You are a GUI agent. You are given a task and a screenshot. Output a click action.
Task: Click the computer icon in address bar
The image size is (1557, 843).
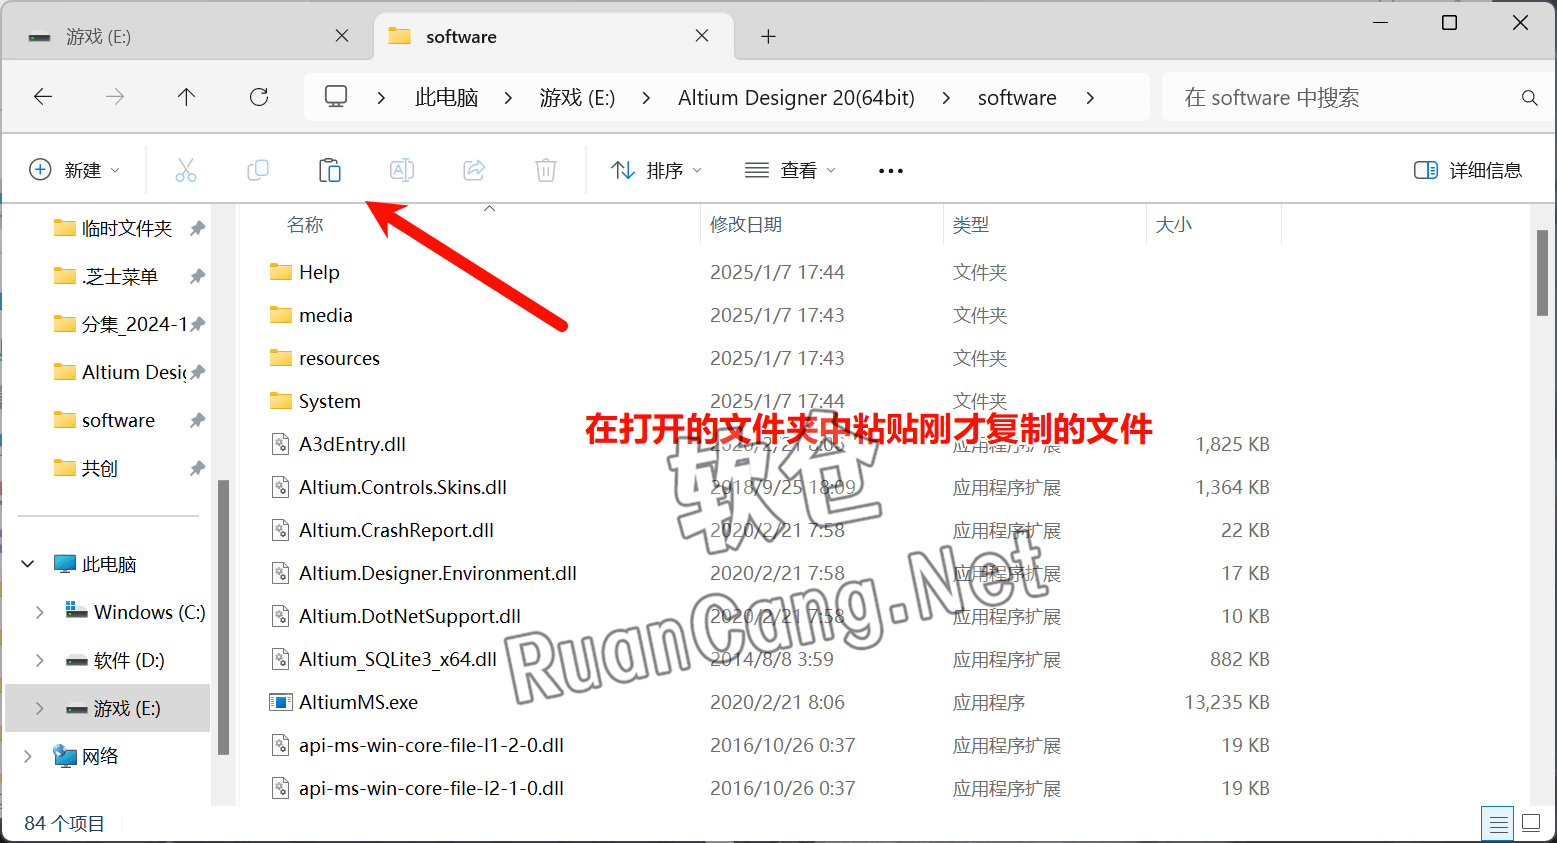[x=336, y=97]
